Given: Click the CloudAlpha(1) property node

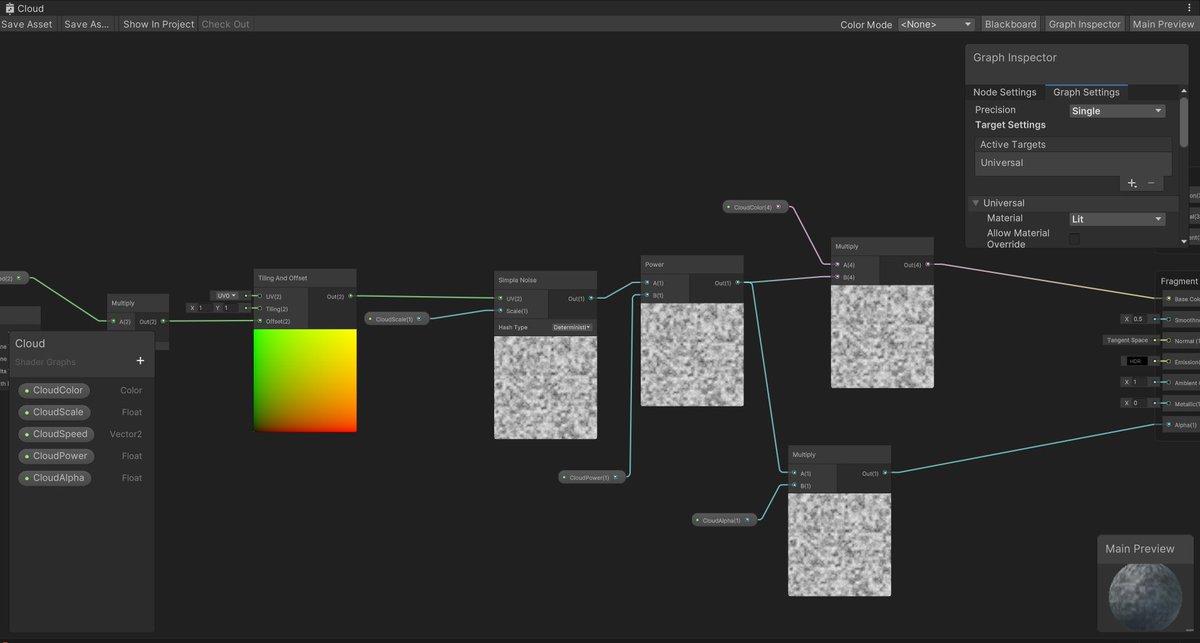Looking at the screenshot, I should (724, 520).
